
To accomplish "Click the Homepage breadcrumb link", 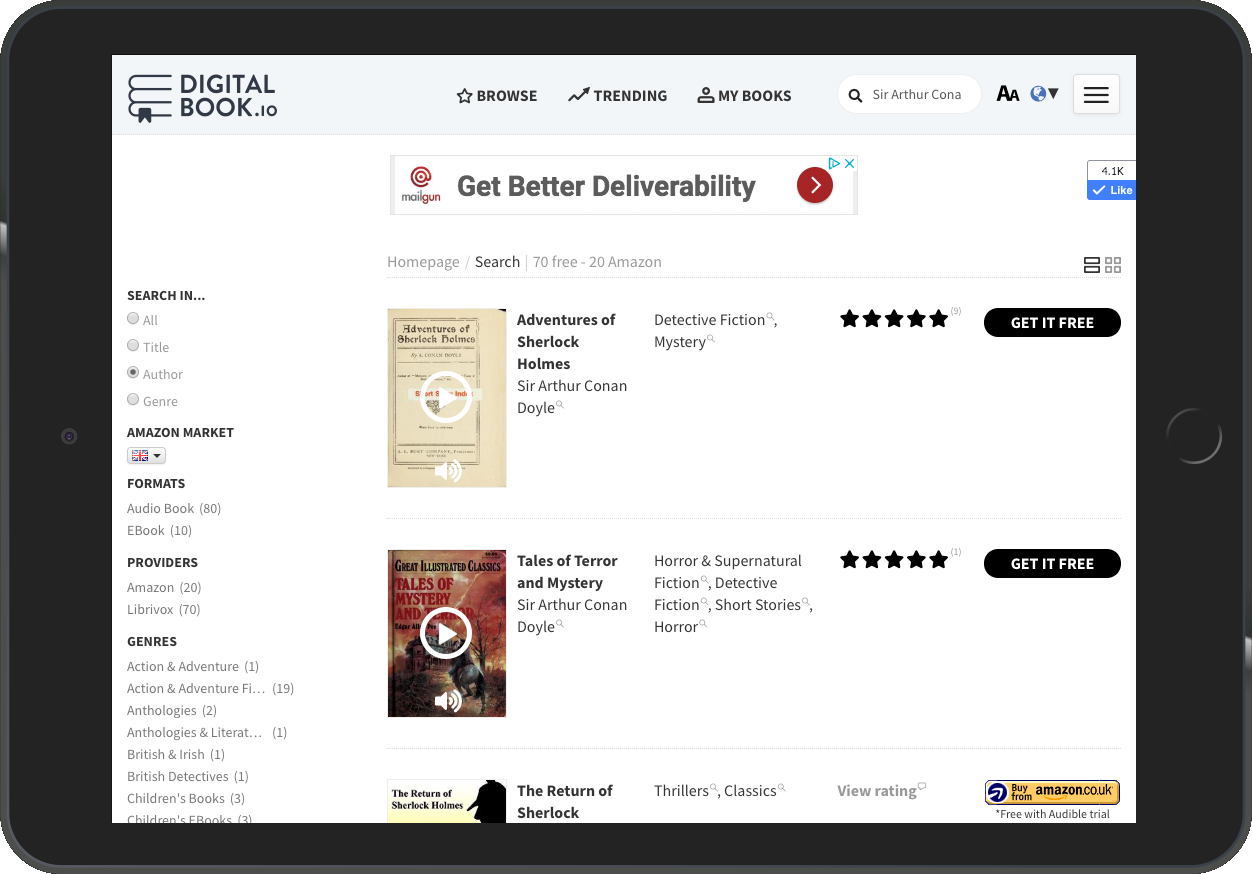I will 423,261.
